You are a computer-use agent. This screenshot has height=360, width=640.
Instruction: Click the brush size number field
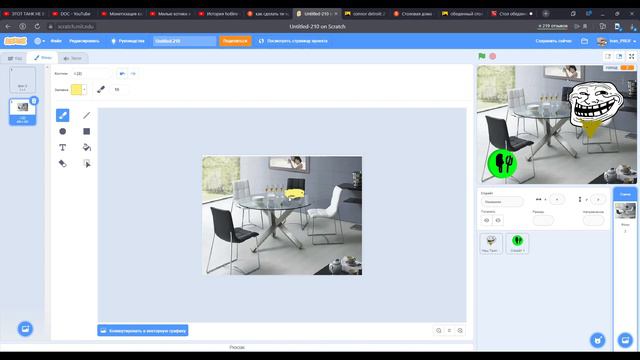point(120,89)
